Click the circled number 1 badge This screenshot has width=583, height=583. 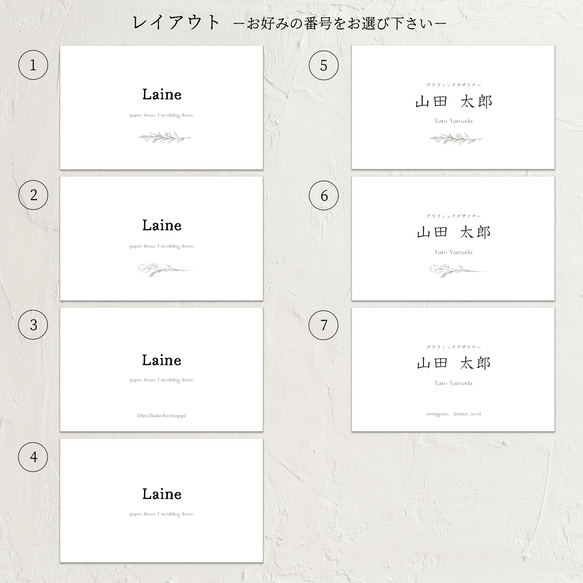33,65
